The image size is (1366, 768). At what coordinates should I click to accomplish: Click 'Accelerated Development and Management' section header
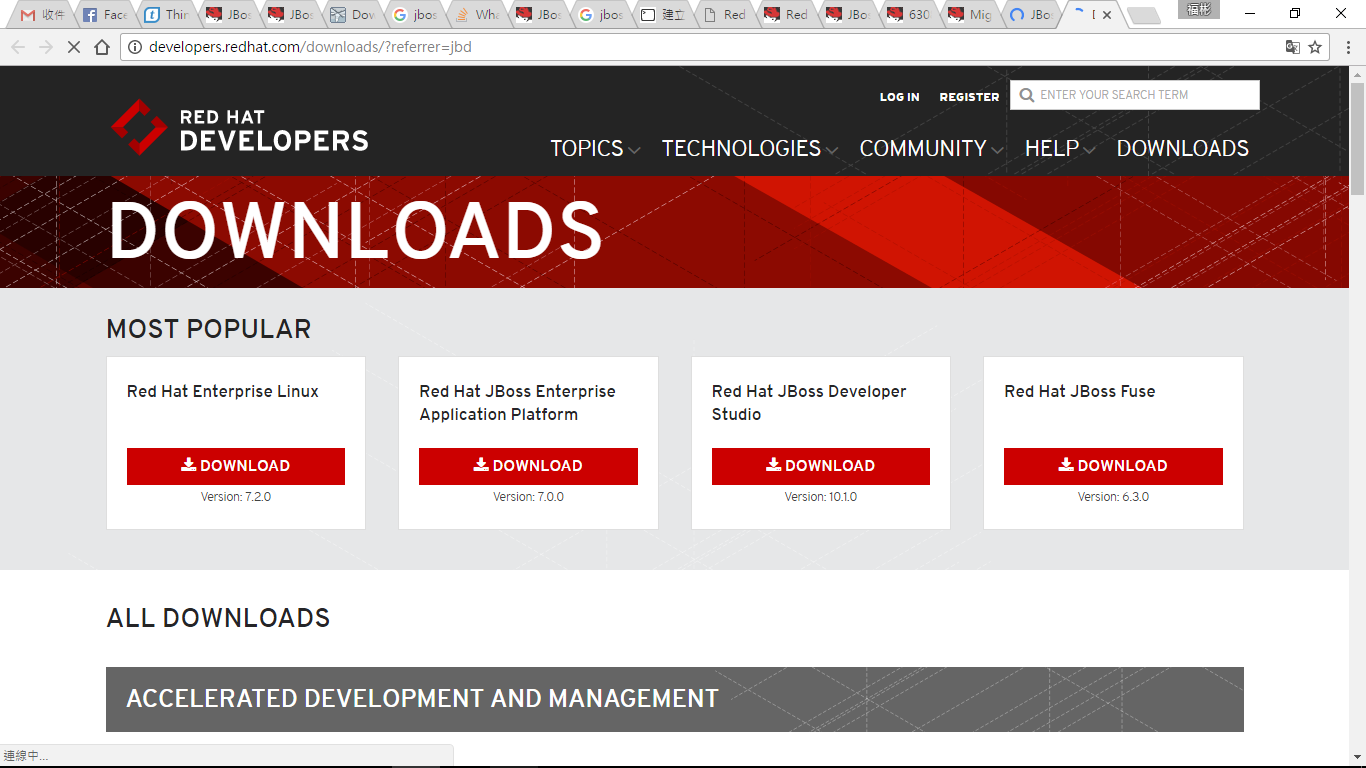[x=675, y=699]
